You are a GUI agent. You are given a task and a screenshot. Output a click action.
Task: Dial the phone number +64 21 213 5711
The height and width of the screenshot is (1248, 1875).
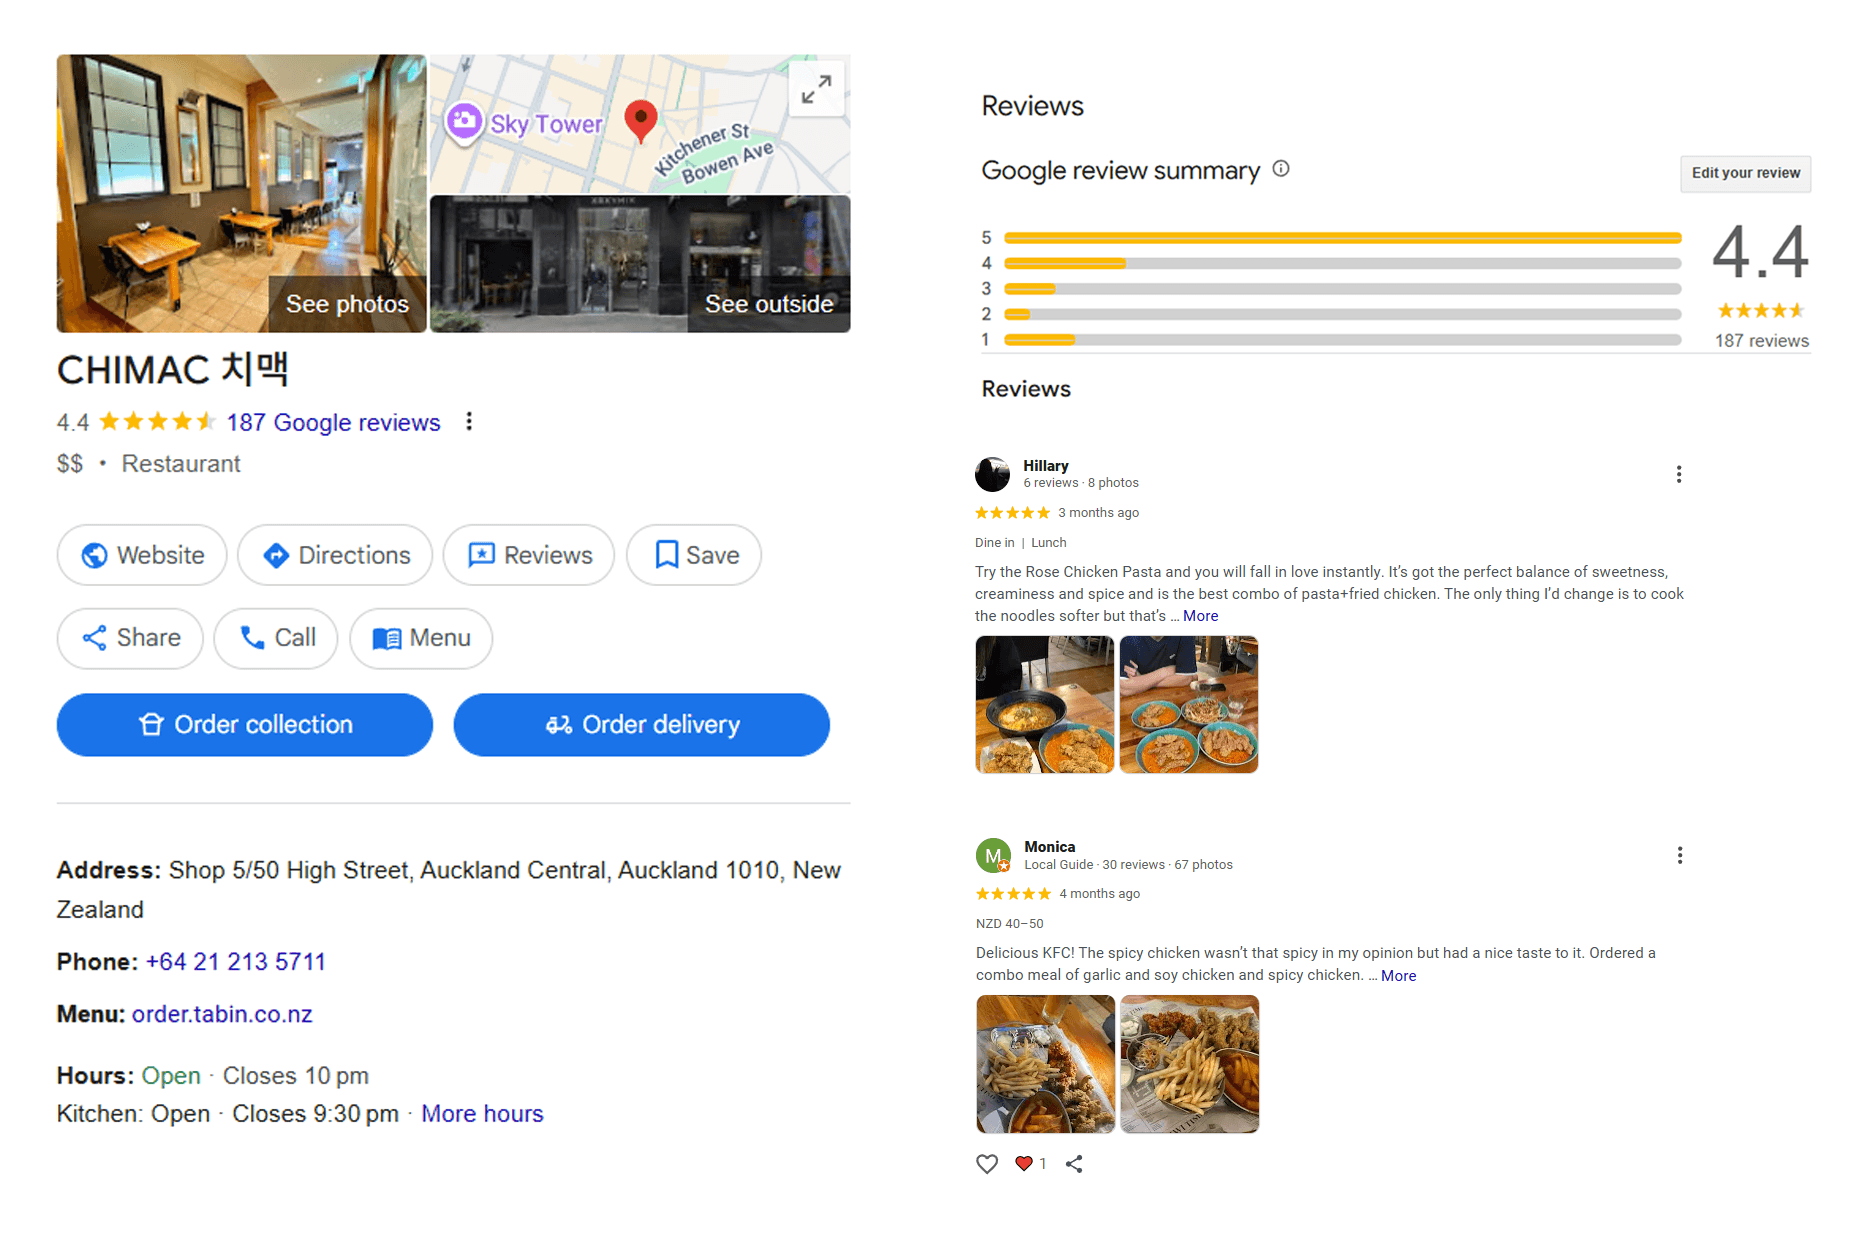pos(236,962)
